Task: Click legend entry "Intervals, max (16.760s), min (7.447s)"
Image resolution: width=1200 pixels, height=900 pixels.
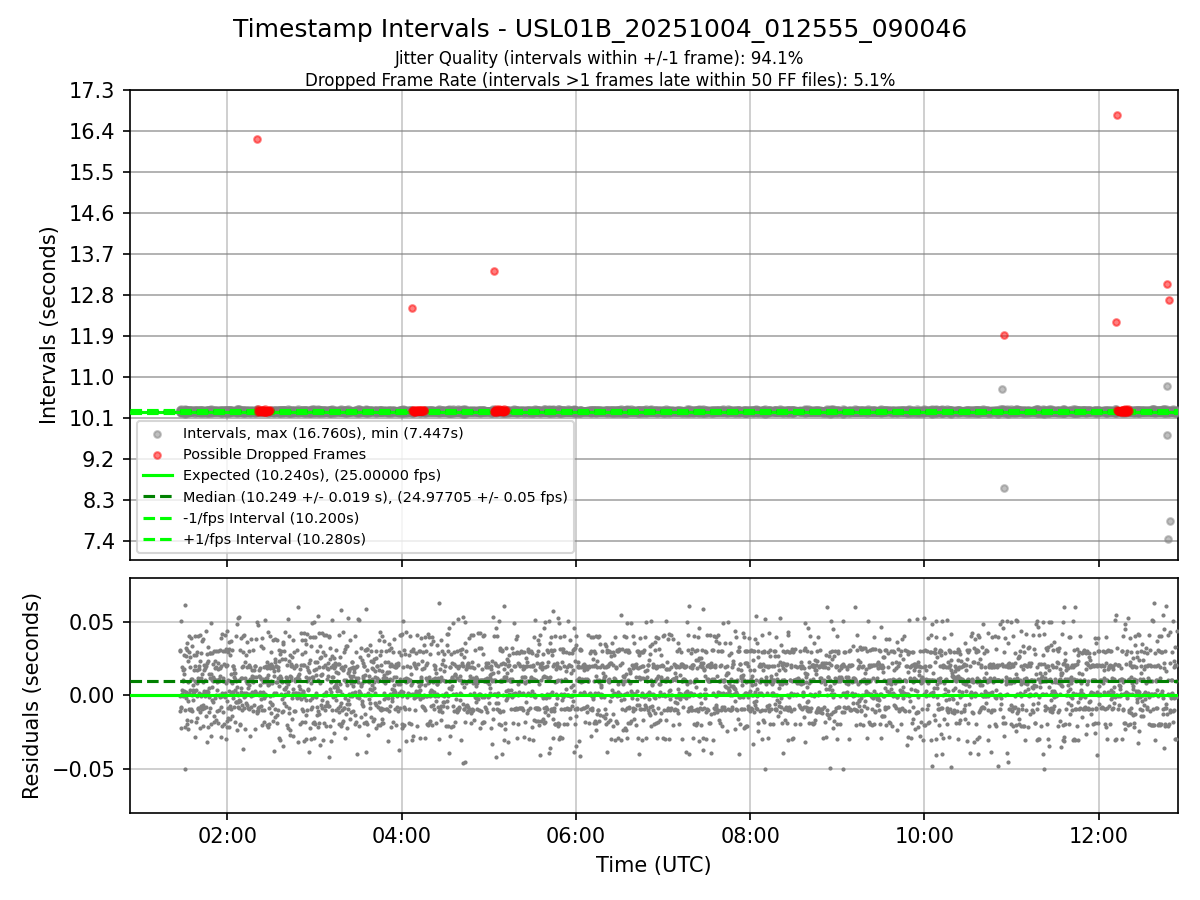Action: coord(323,433)
